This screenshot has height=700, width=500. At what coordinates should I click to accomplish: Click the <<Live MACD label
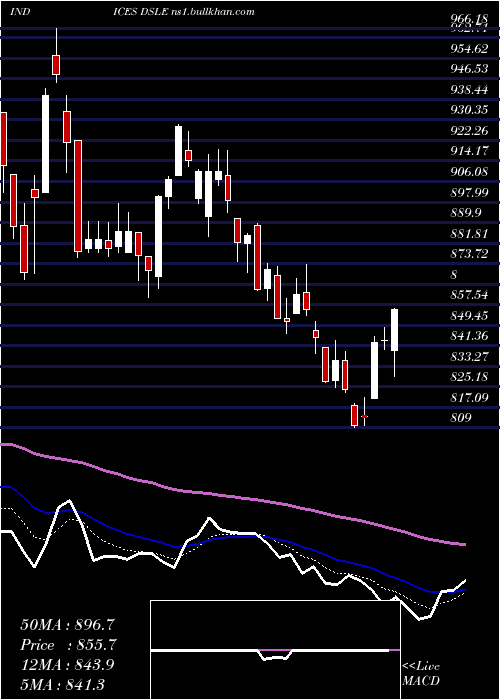coord(421,673)
